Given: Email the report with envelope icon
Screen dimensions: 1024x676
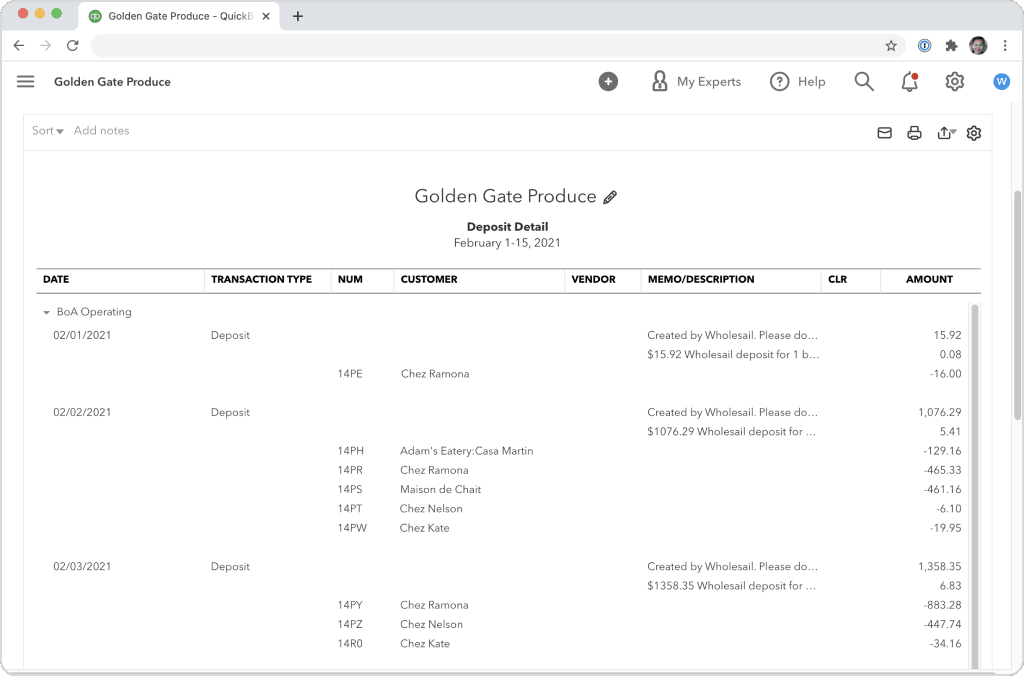Looking at the screenshot, I should tap(884, 133).
